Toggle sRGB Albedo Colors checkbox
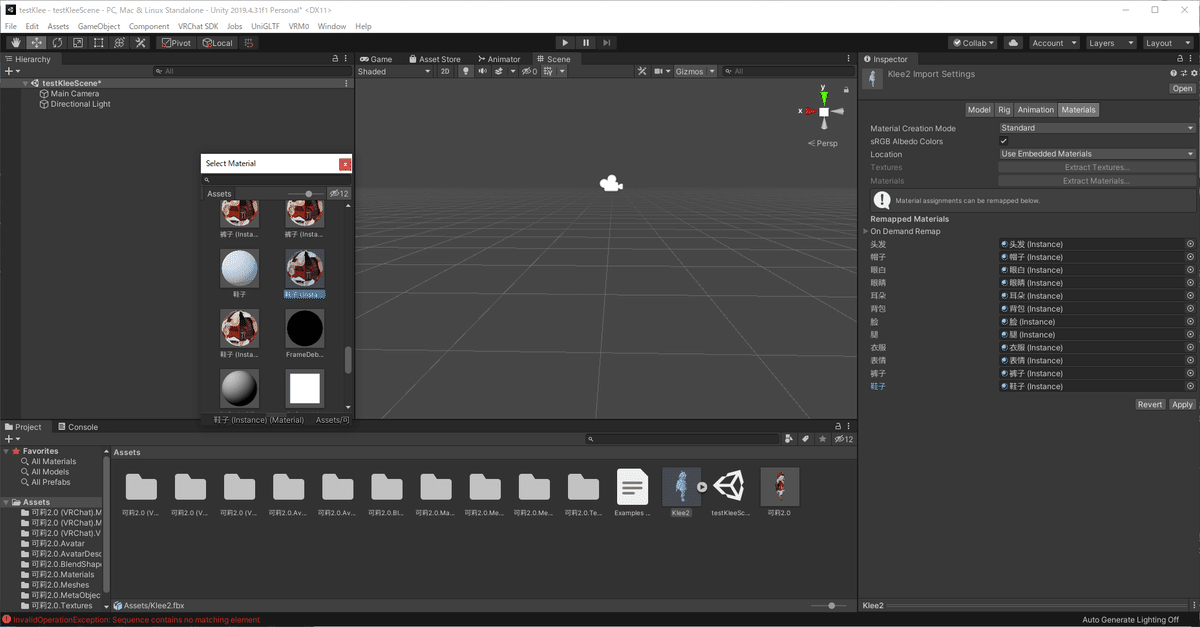 pyautogui.click(x=1004, y=141)
